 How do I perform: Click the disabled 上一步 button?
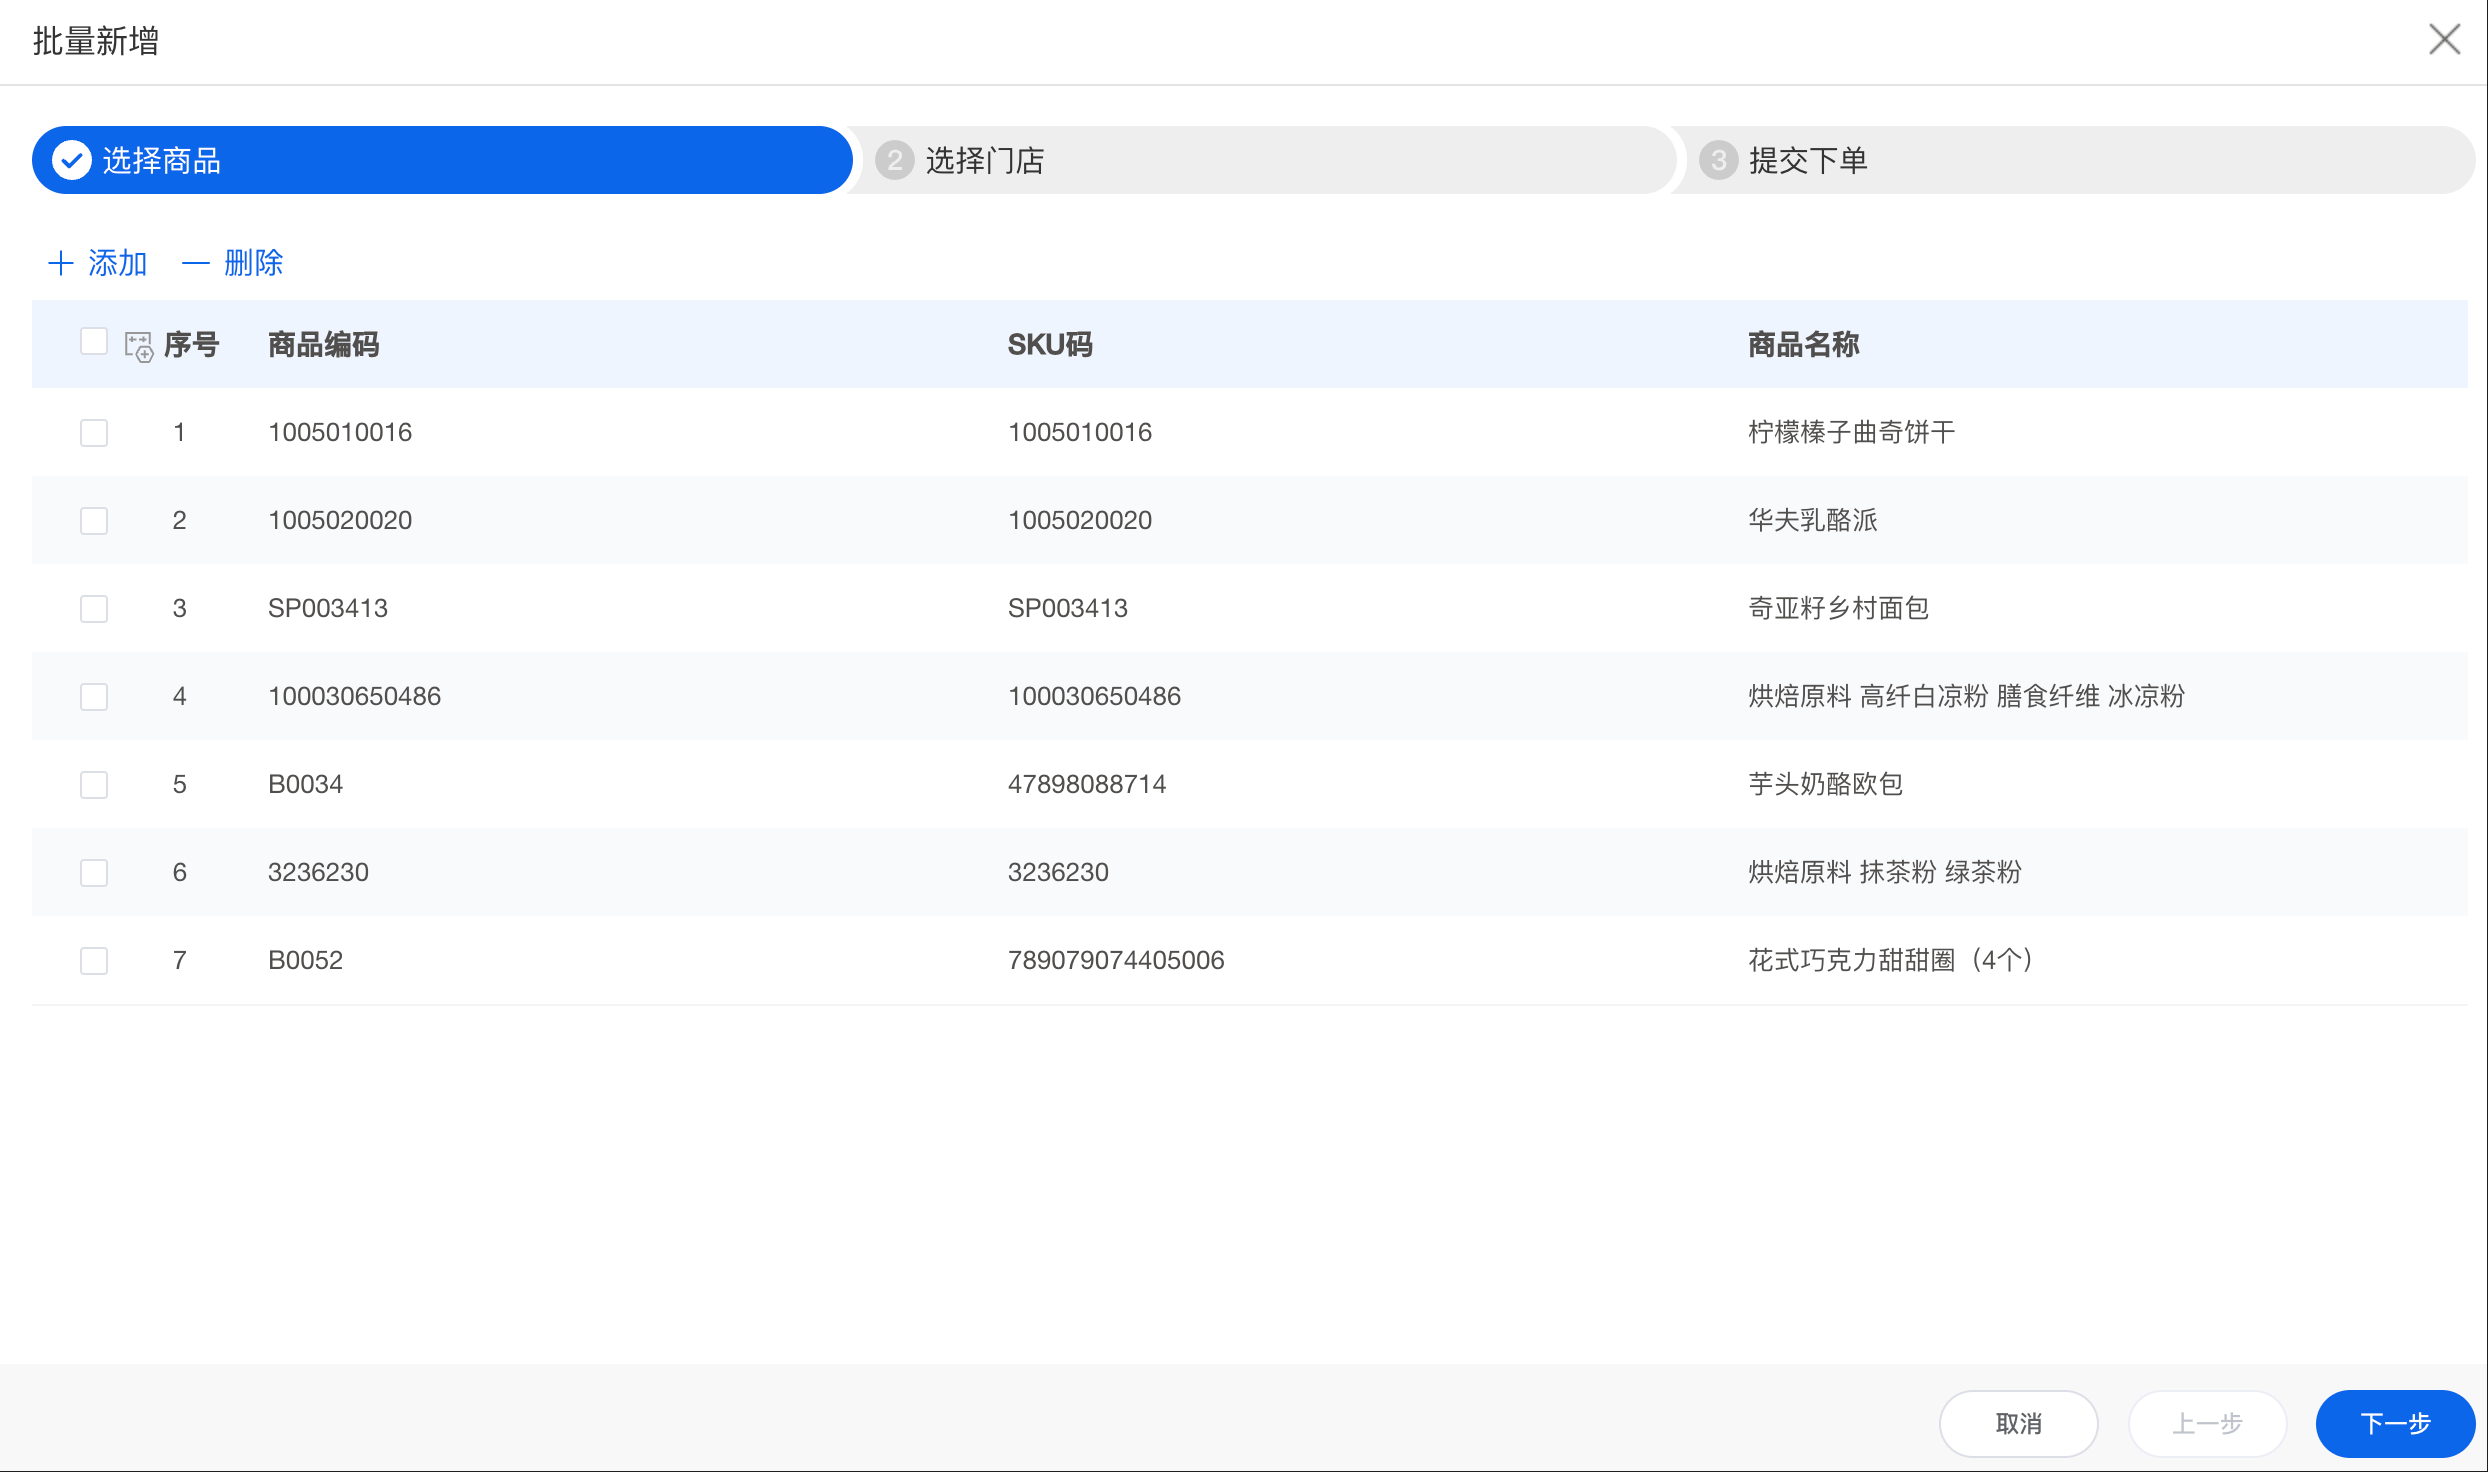[2207, 1423]
